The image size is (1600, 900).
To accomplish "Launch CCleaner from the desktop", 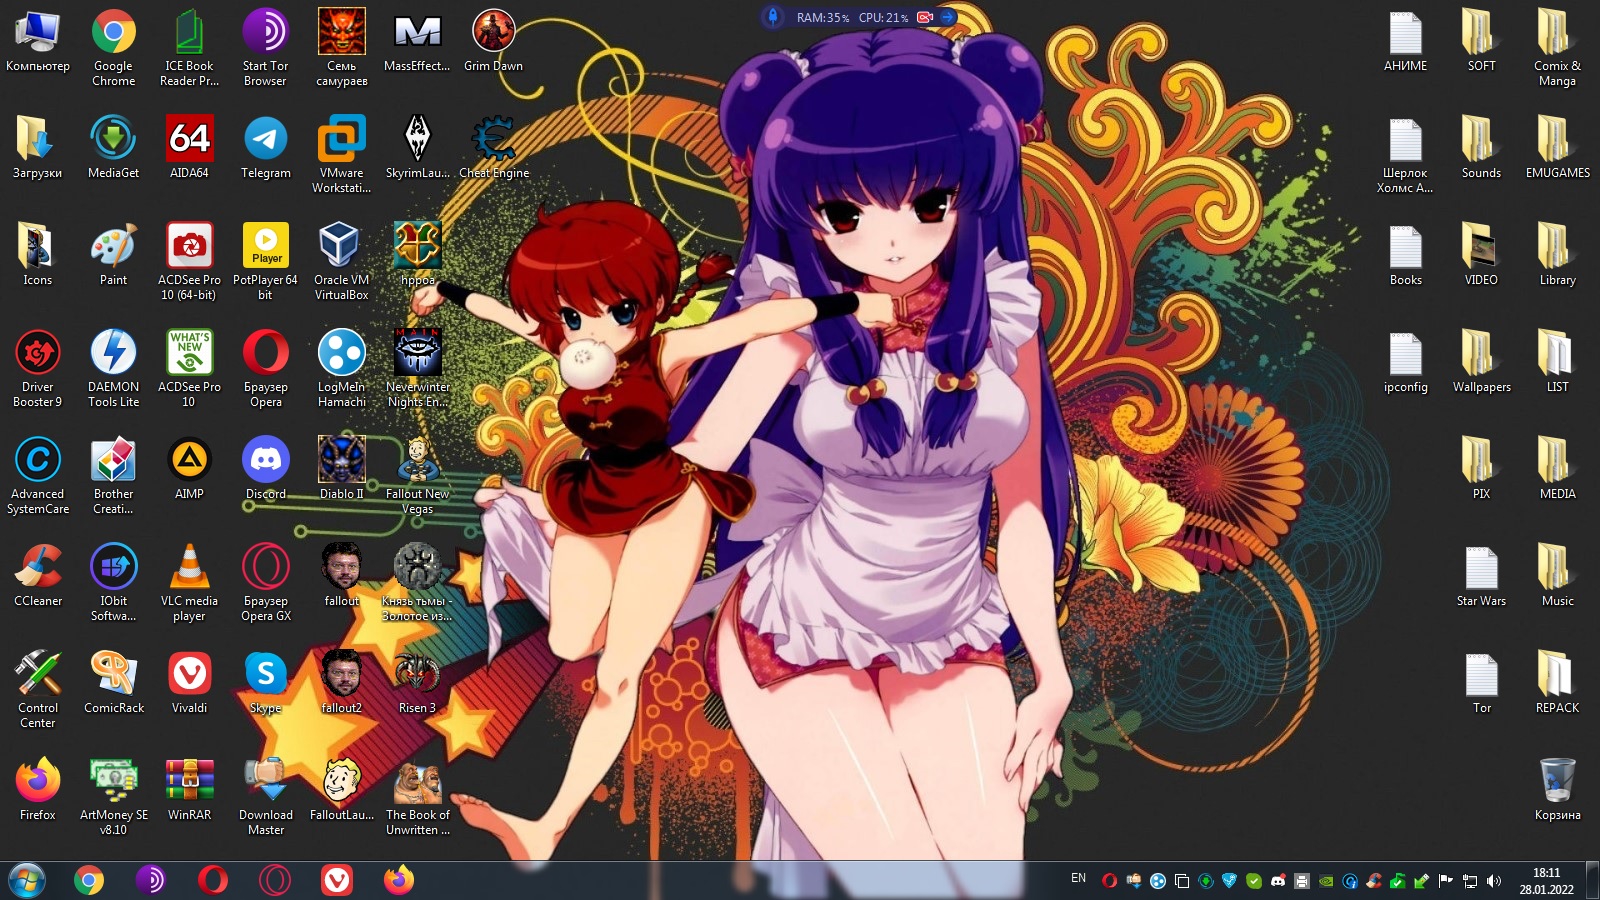I will pos(38,576).
